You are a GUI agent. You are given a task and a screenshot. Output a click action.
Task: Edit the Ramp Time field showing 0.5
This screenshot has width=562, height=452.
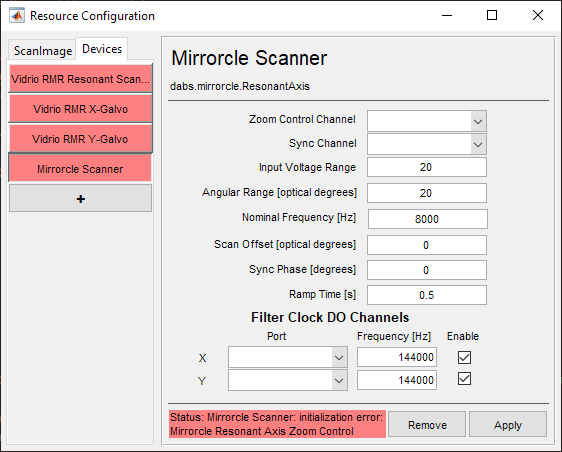click(427, 295)
